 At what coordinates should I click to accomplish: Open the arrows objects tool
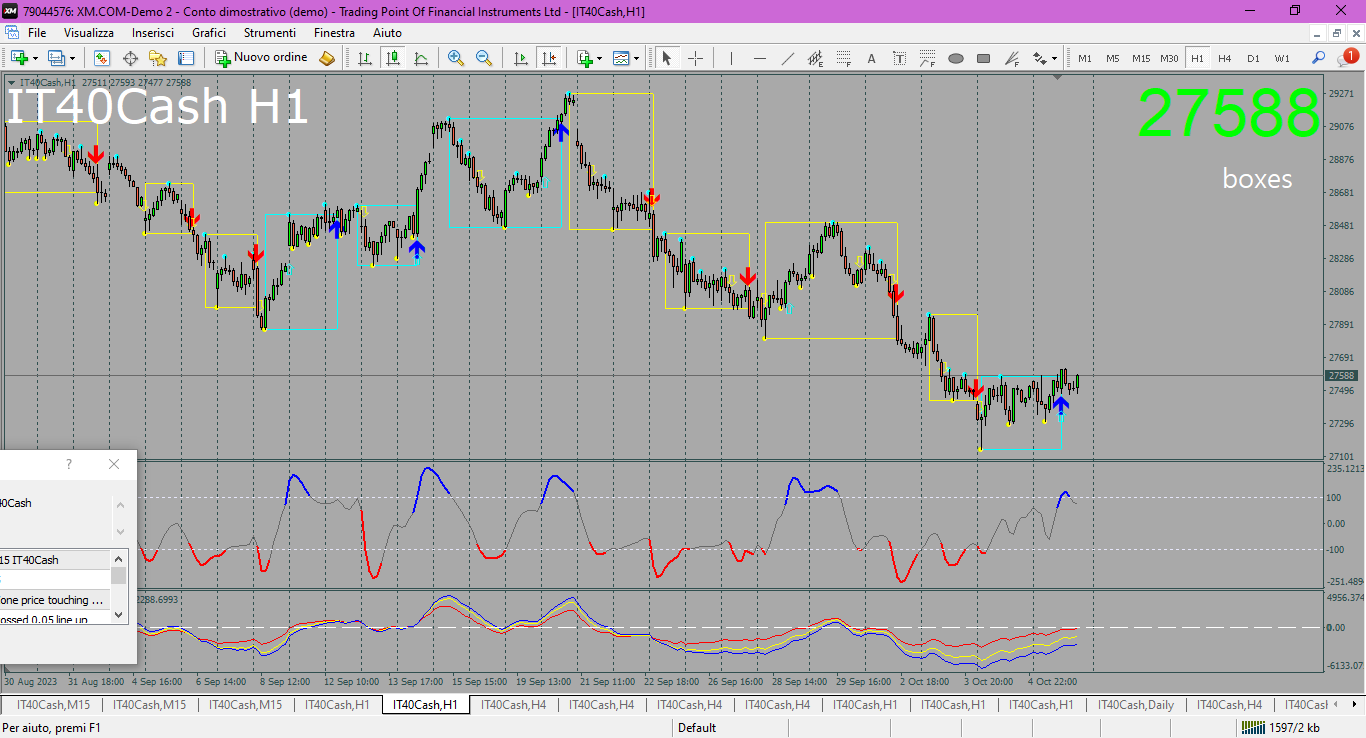pyautogui.click(x=1040, y=58)
